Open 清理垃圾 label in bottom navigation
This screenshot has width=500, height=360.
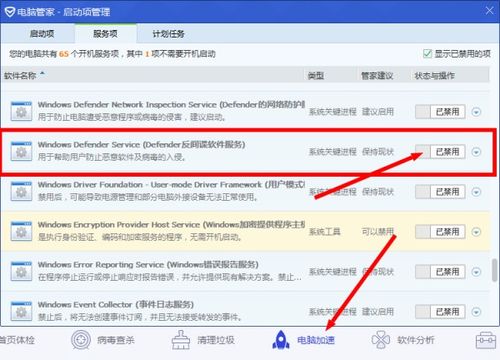[216, 340]
